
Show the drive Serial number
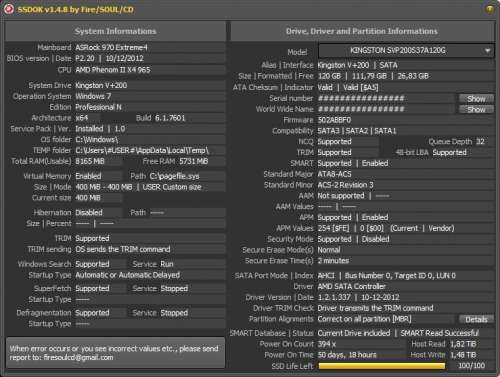tap(476, 99)
